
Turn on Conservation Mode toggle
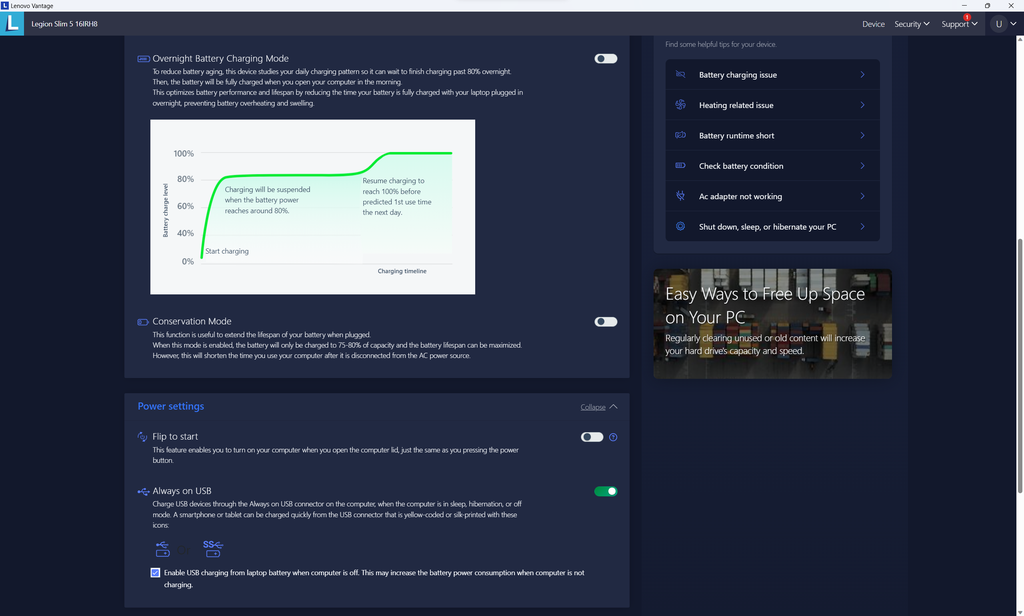click(x=605, y=322)
